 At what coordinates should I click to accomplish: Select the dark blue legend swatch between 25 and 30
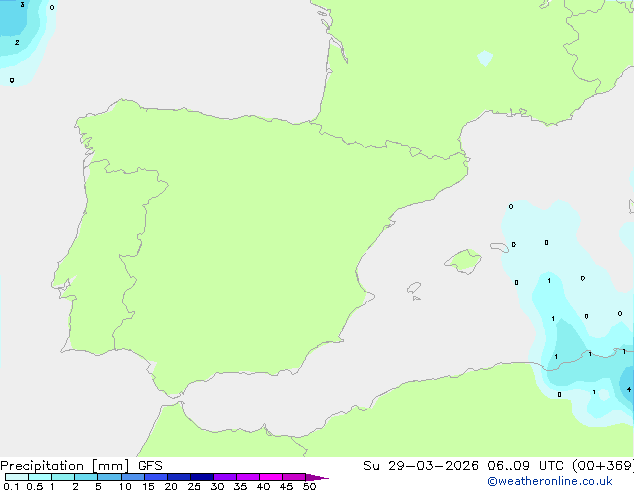pyautogui.click(x=202, y=477)
